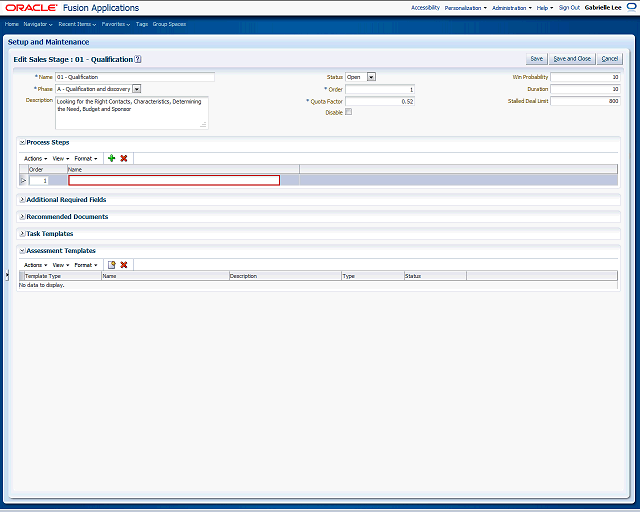Create new assessment template entry icon
Screen dimensions: 640x512
pos(111,265)
